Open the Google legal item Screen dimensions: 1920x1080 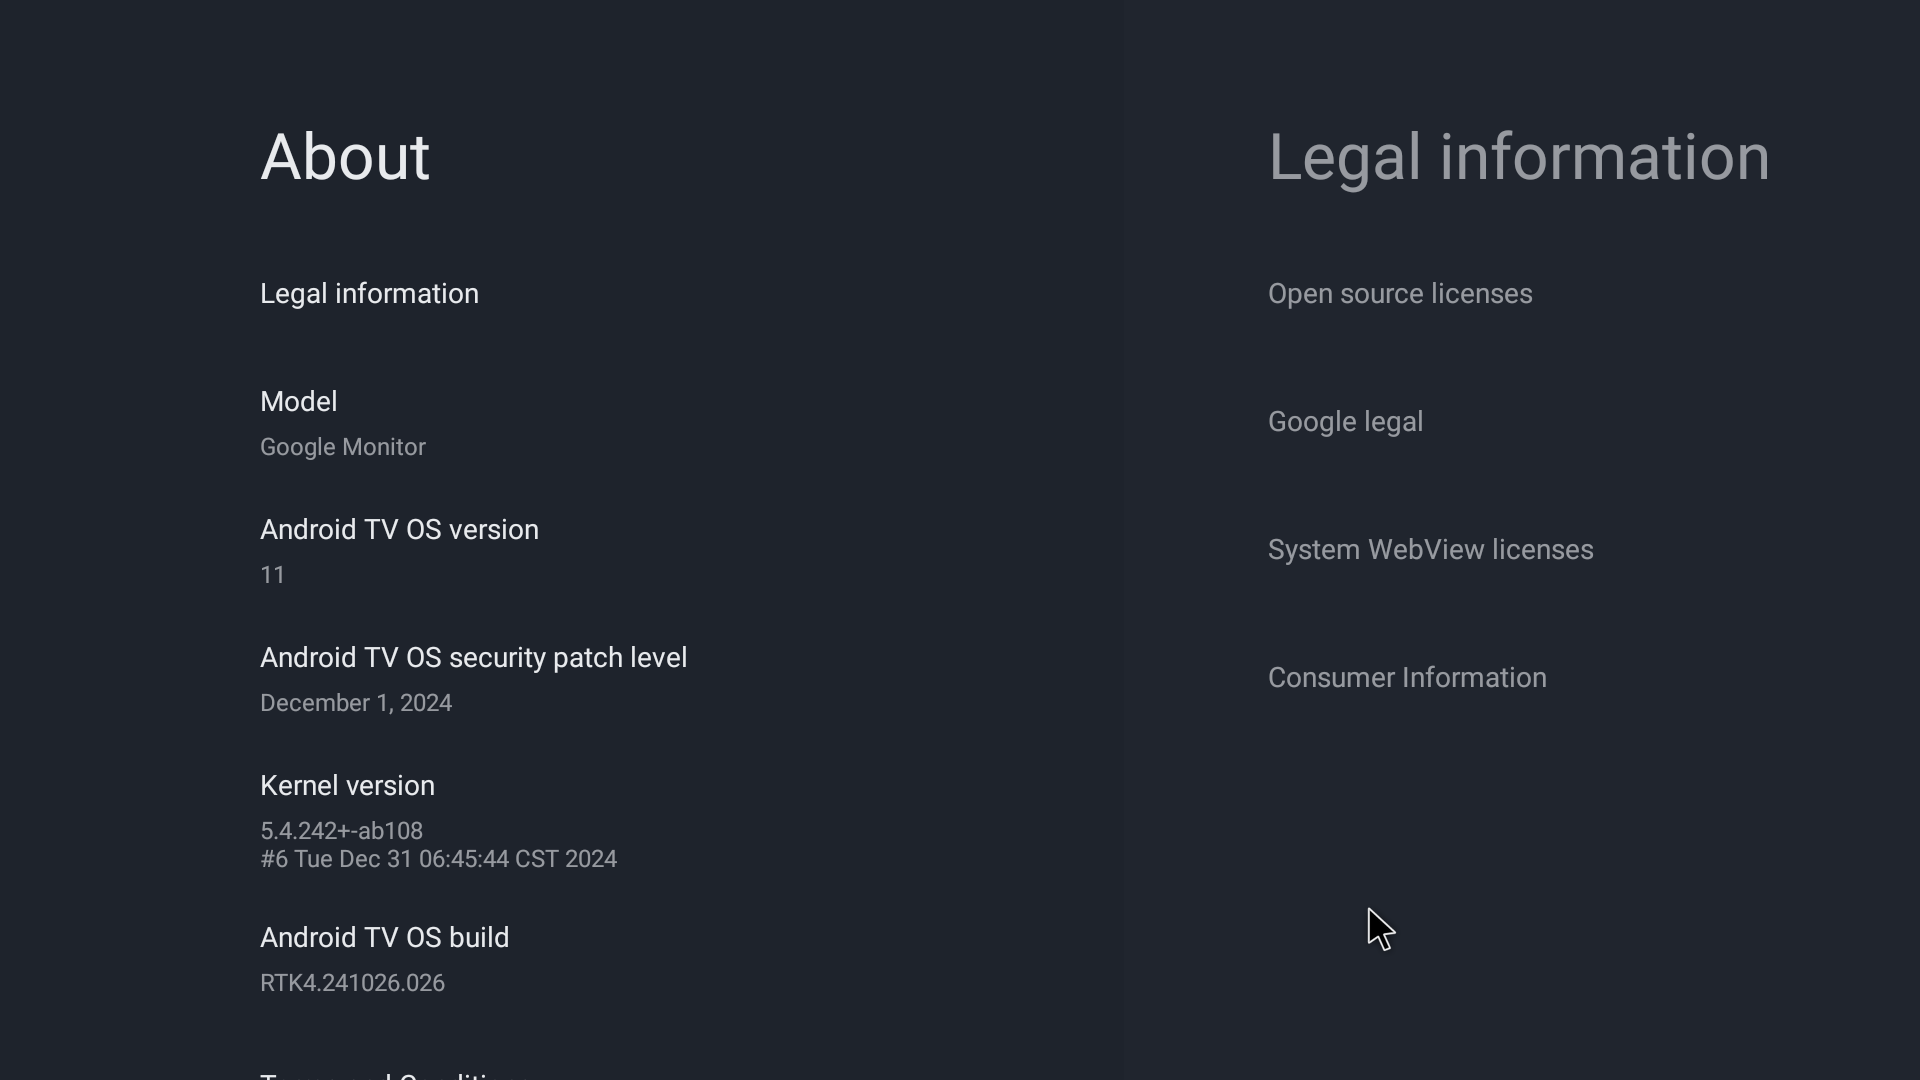1345,422
